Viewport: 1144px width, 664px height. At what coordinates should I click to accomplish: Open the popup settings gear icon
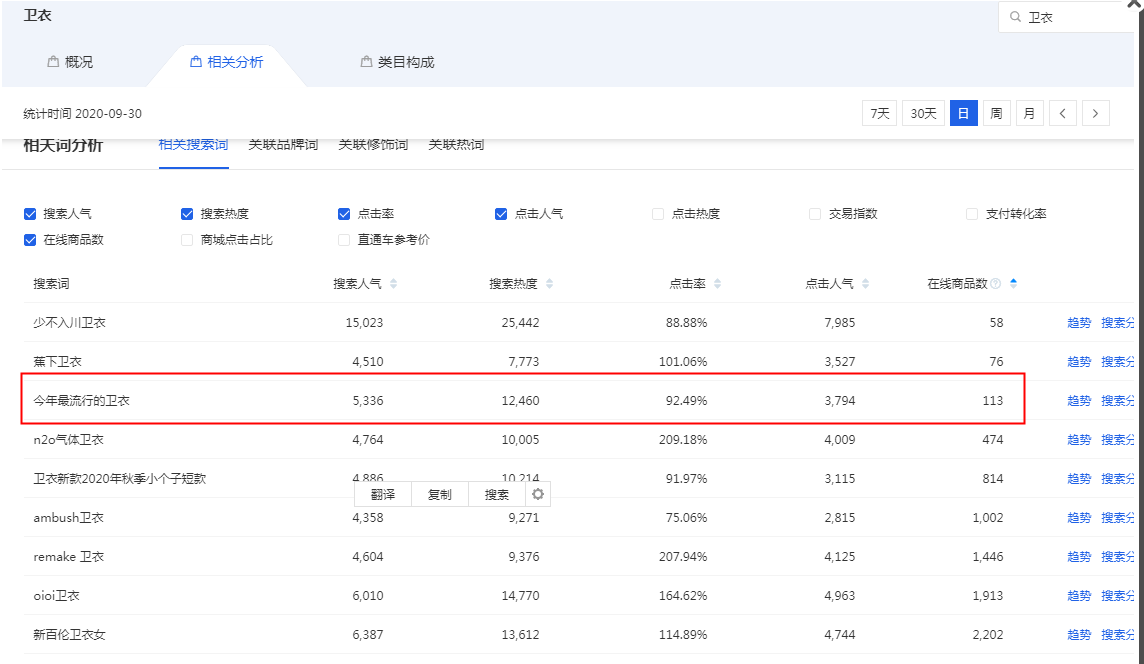[538, 495]
